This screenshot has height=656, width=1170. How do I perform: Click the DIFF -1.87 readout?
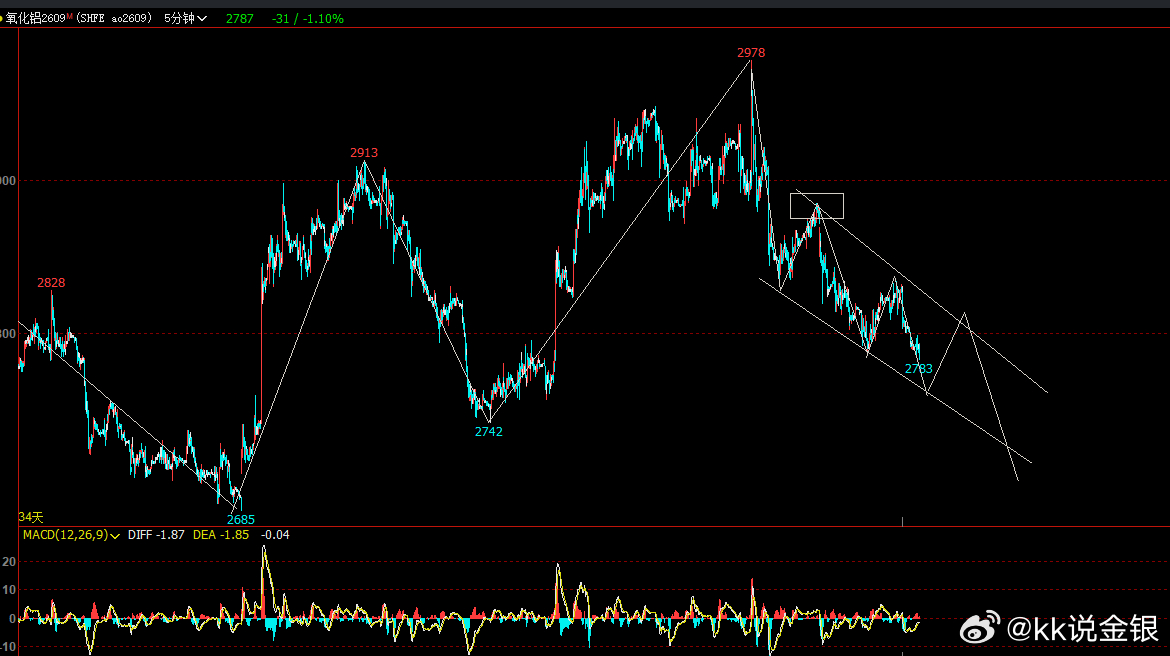[156, 535]
